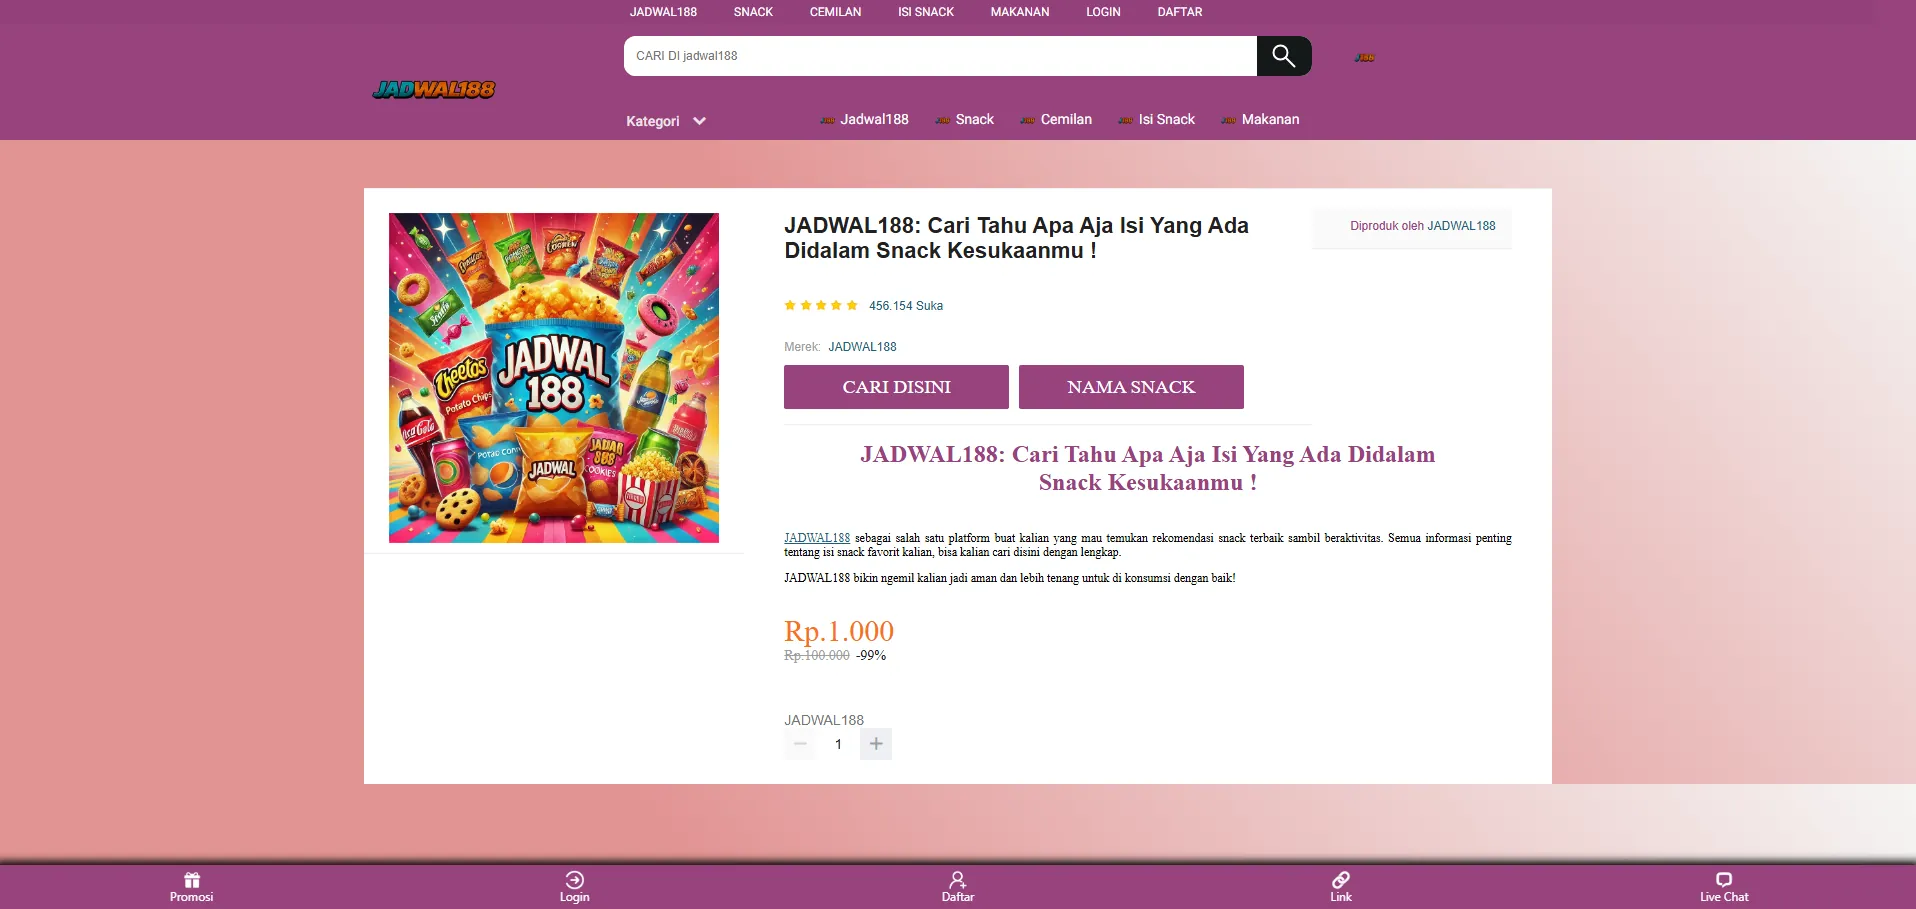Click the magnifying glass search icon
This screenshot has height=909, width=1916.
(1283, 56)
